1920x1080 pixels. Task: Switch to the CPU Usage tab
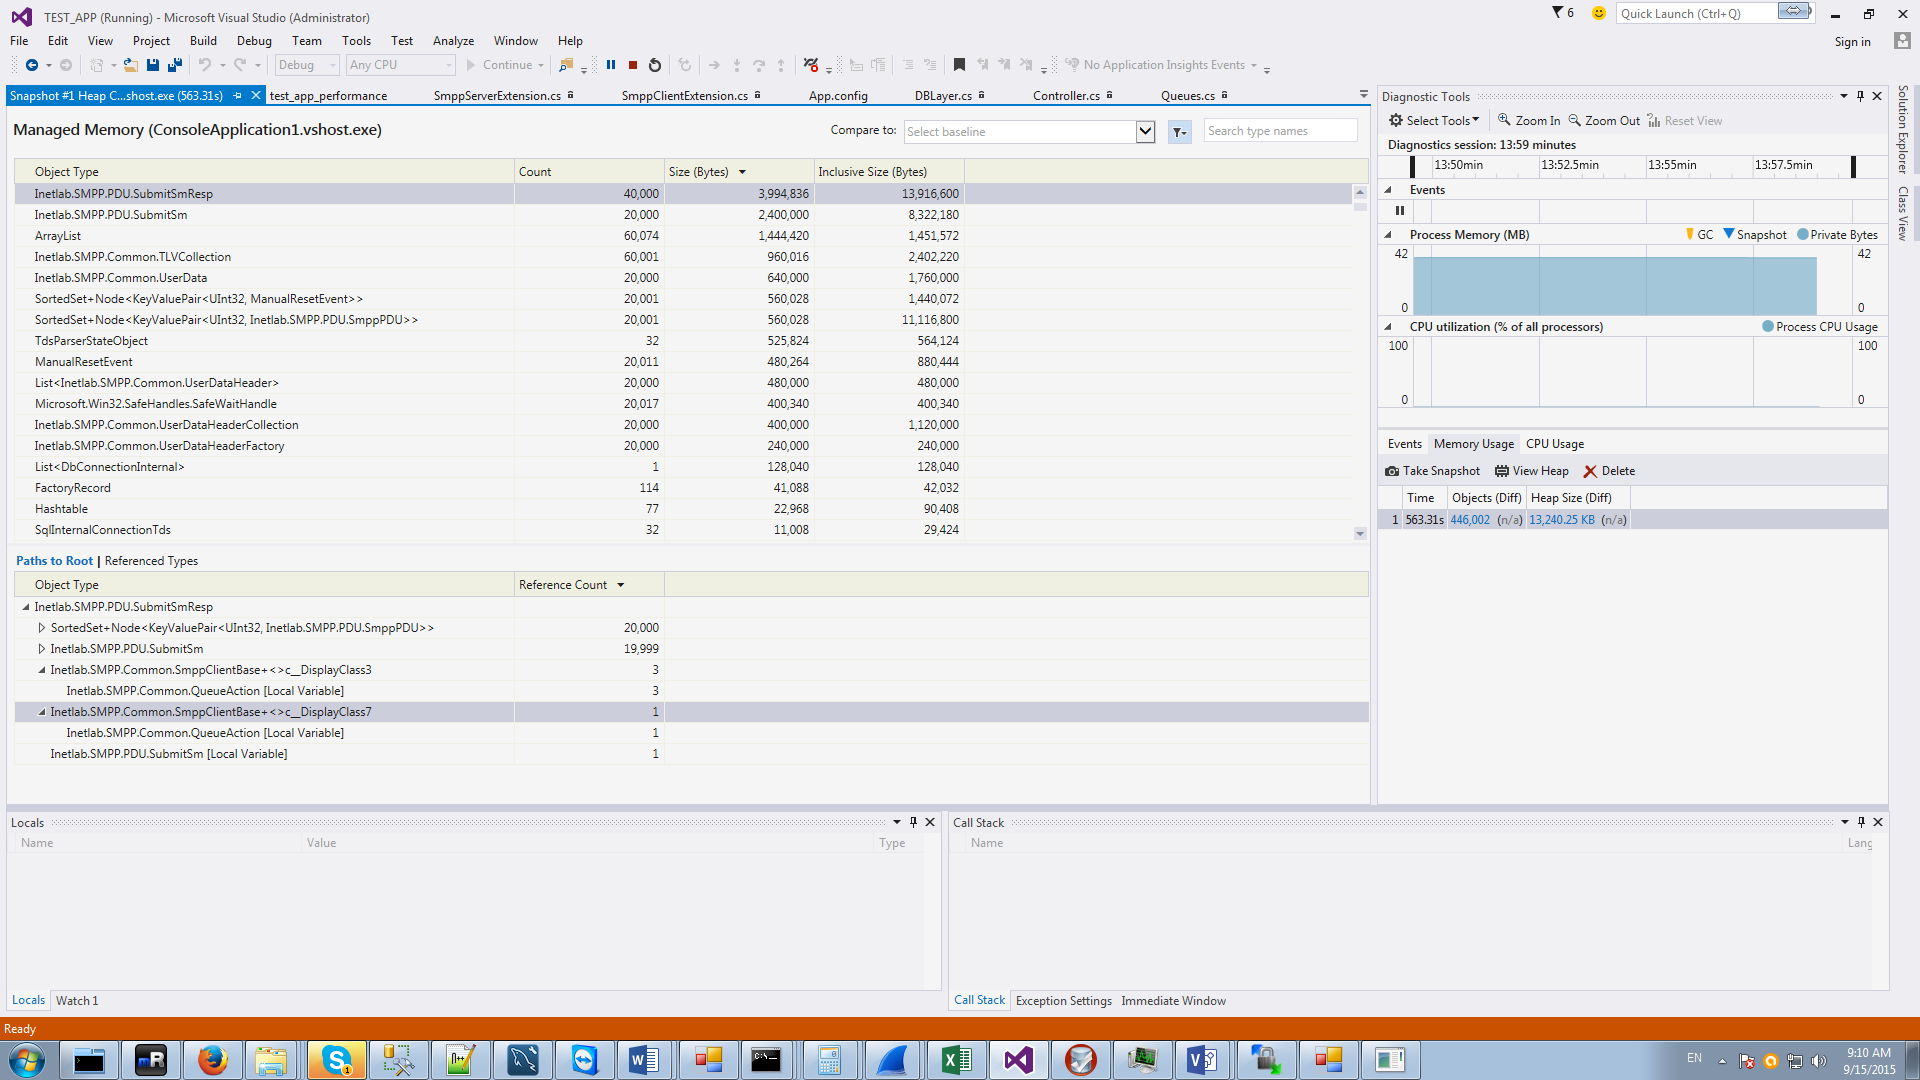(1555, 444)
